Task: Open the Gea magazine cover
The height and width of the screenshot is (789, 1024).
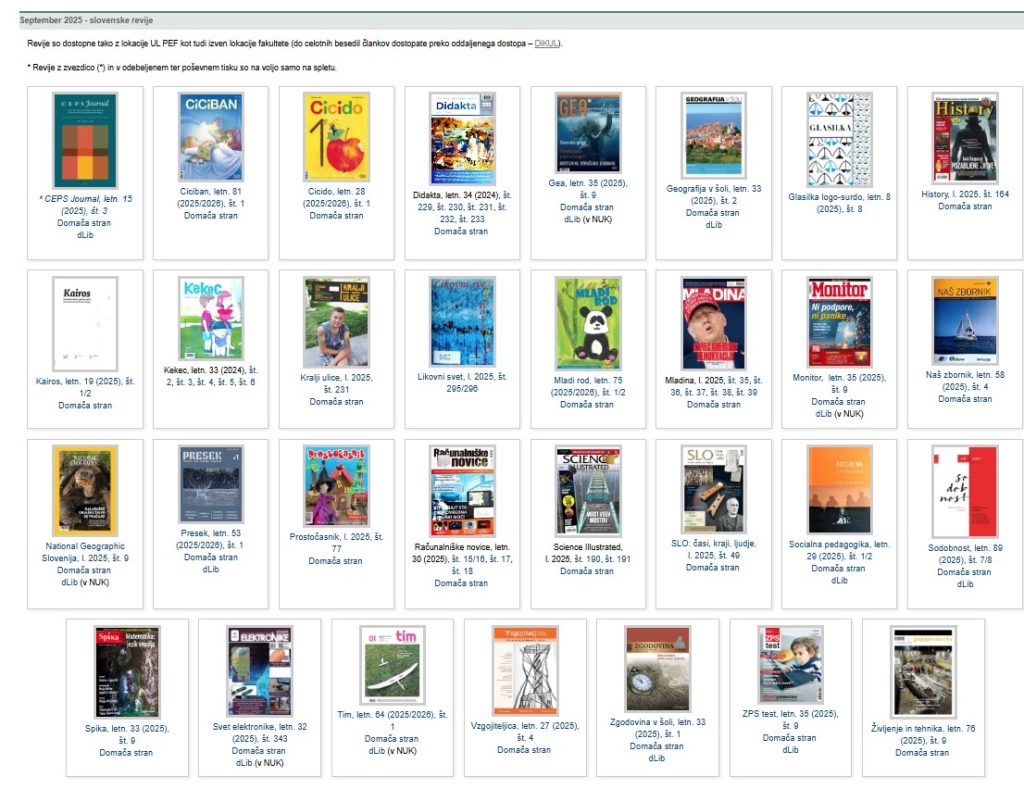Action: click(x=588, y=133)
